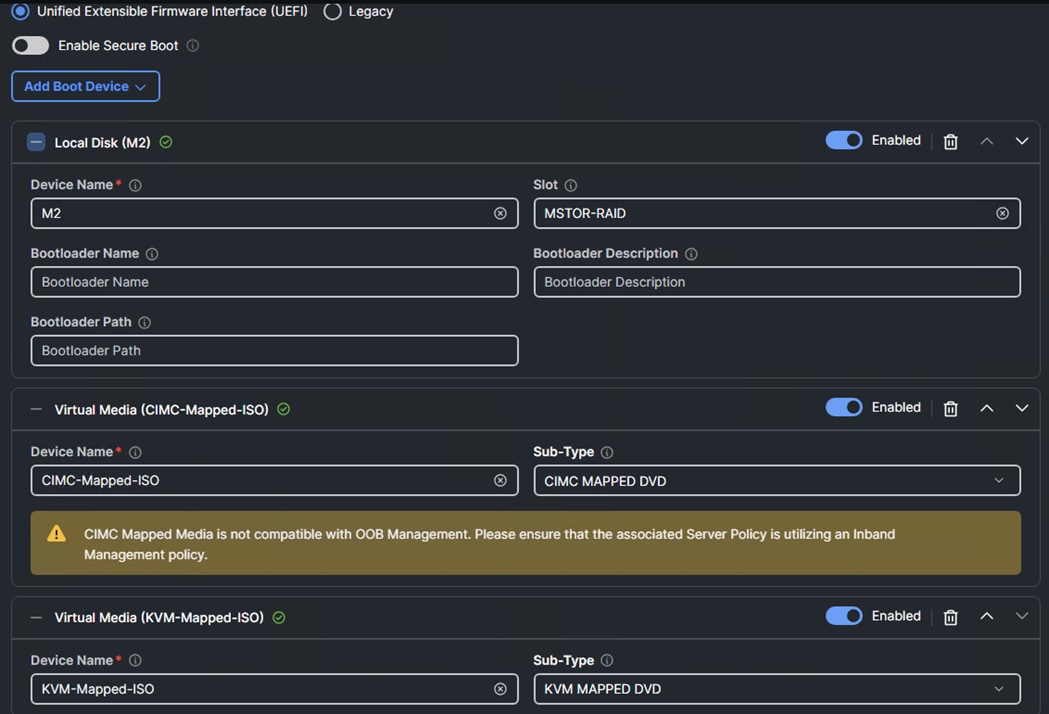
Task: Click the Bootloader Name input field
Action: tap(274, 282)
